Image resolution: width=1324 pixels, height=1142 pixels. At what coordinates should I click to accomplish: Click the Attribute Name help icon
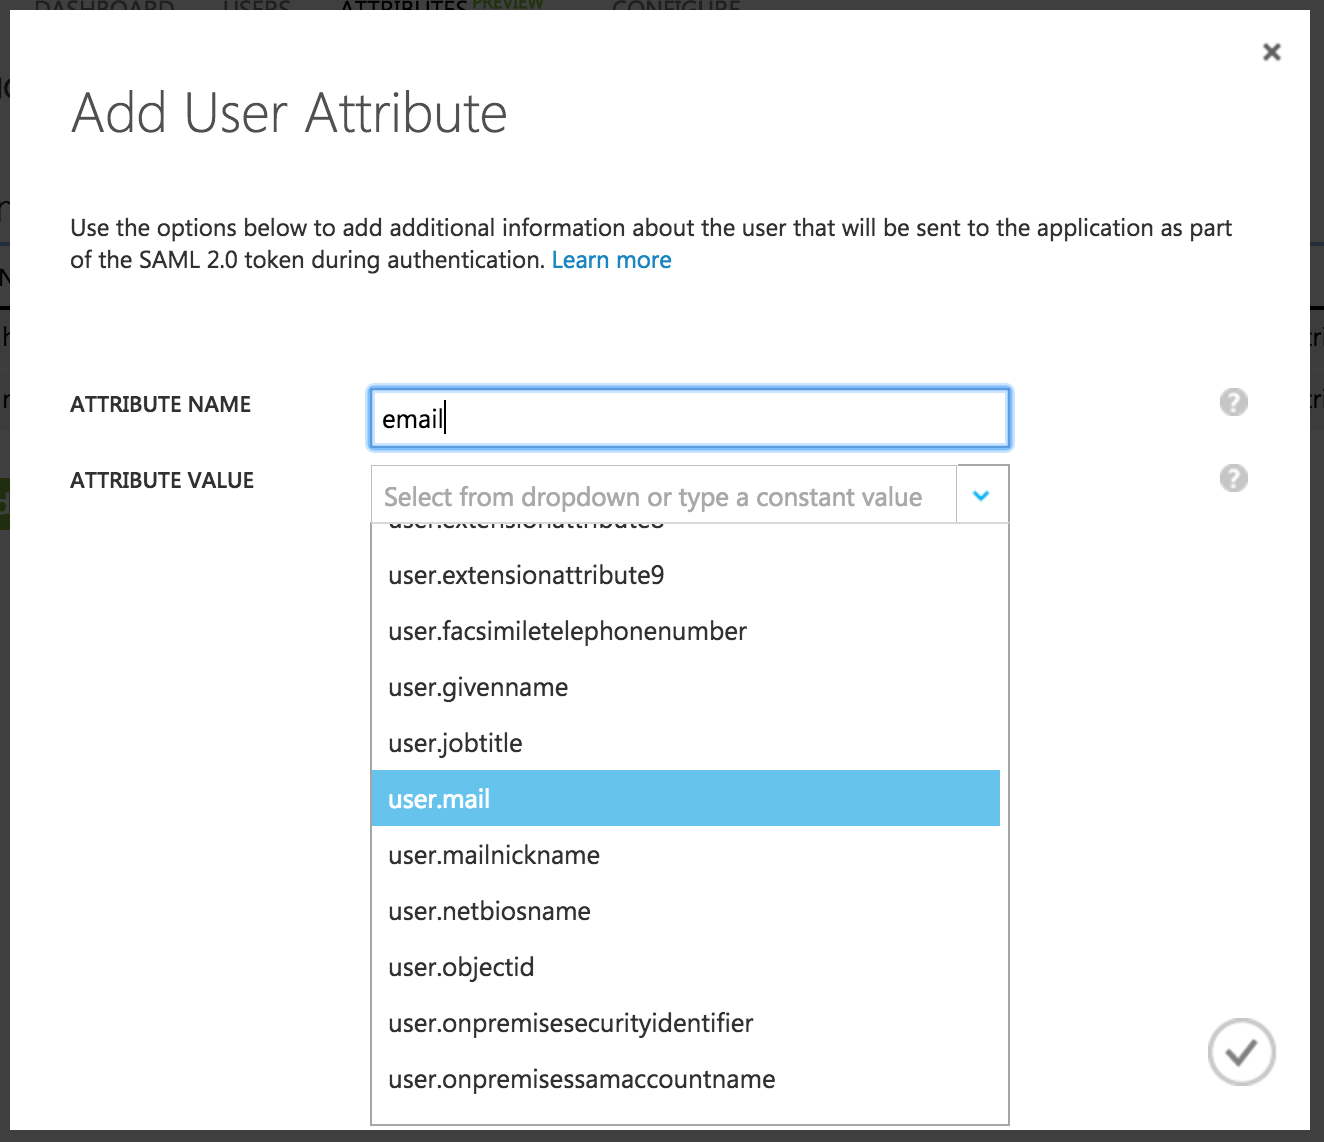tap(1233, 402)
